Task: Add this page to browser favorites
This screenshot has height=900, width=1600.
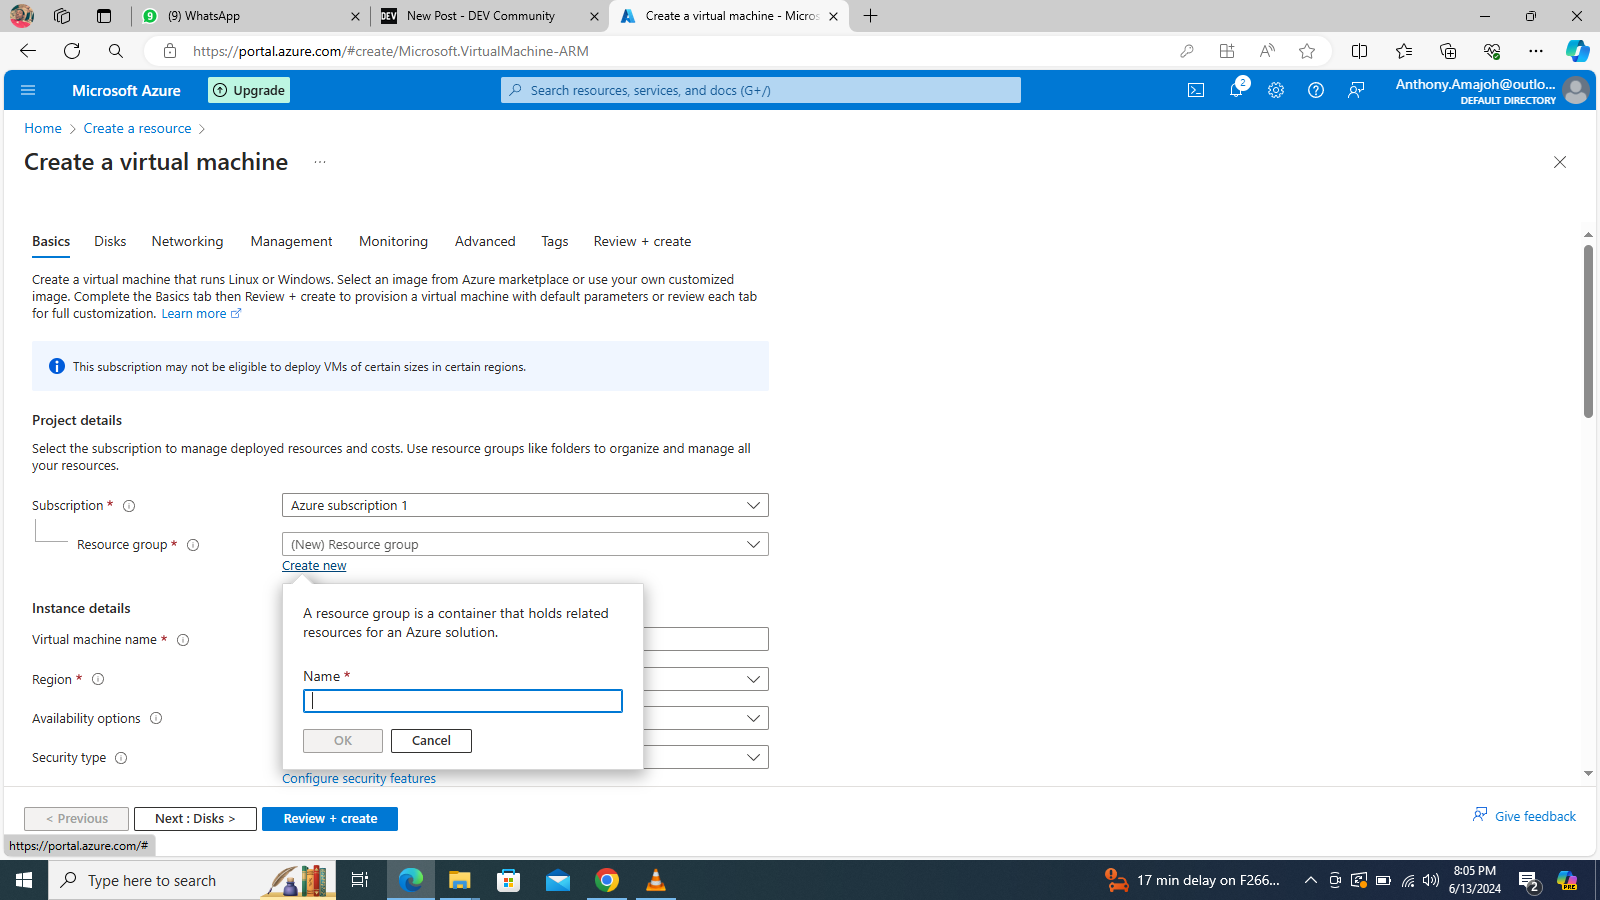Action: (1307, 51)
